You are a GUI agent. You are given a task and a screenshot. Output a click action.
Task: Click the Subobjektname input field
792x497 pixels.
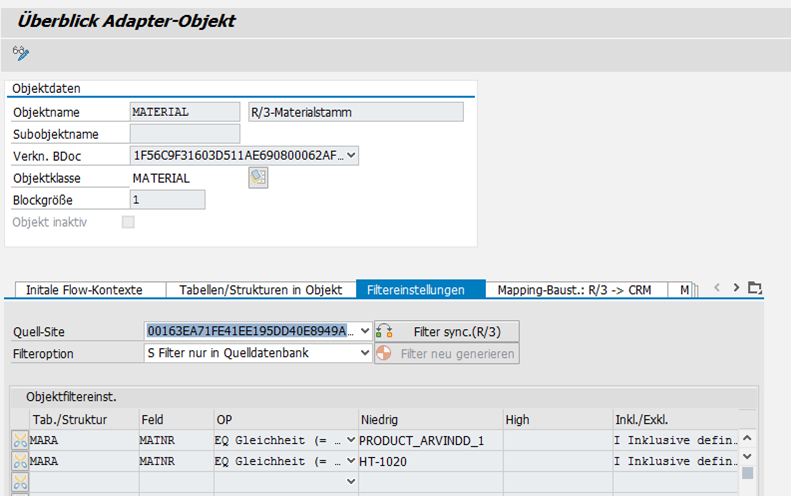pos(185,134)
